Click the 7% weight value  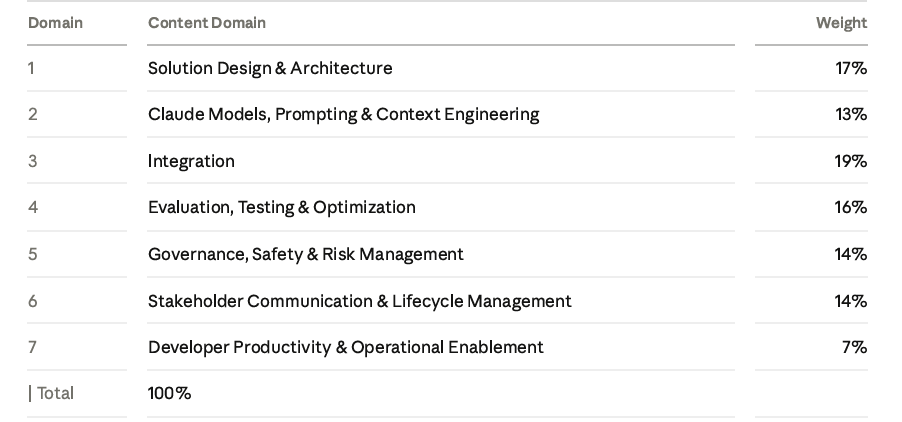pyautogui.click(x=854, y=347)
